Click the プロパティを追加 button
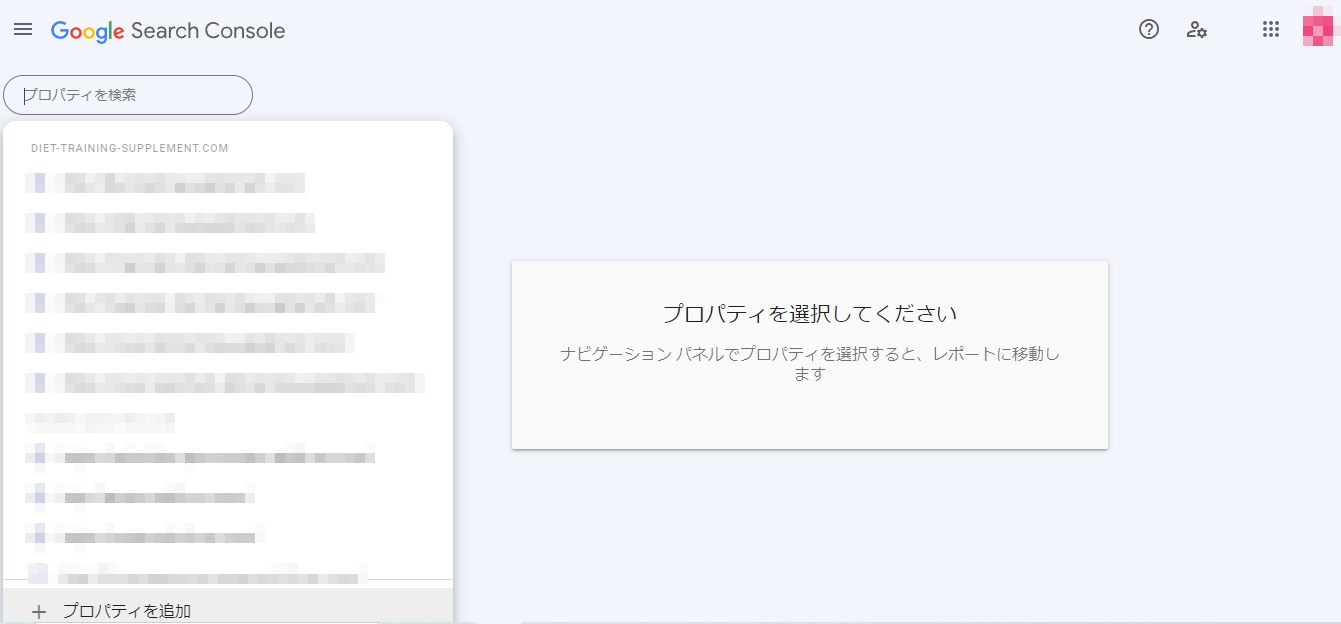Screen dimensions: 1341x624 pos(127,611)
